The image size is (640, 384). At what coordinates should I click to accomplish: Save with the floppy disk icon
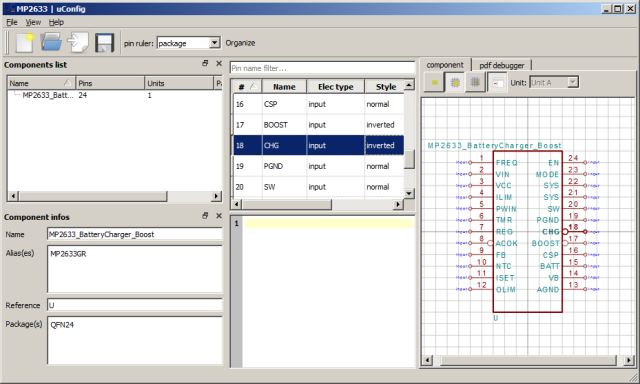(x=104, y=42)
